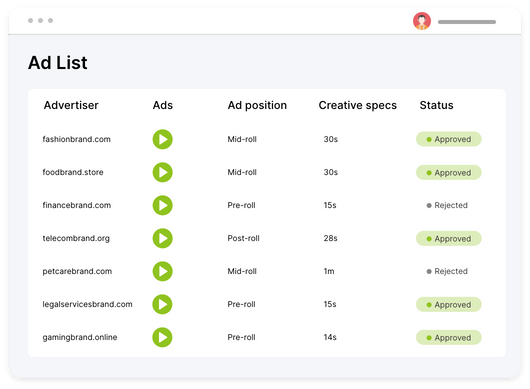
Task: Play the petcarebrand.com ad
Action: tap(163, 271)
